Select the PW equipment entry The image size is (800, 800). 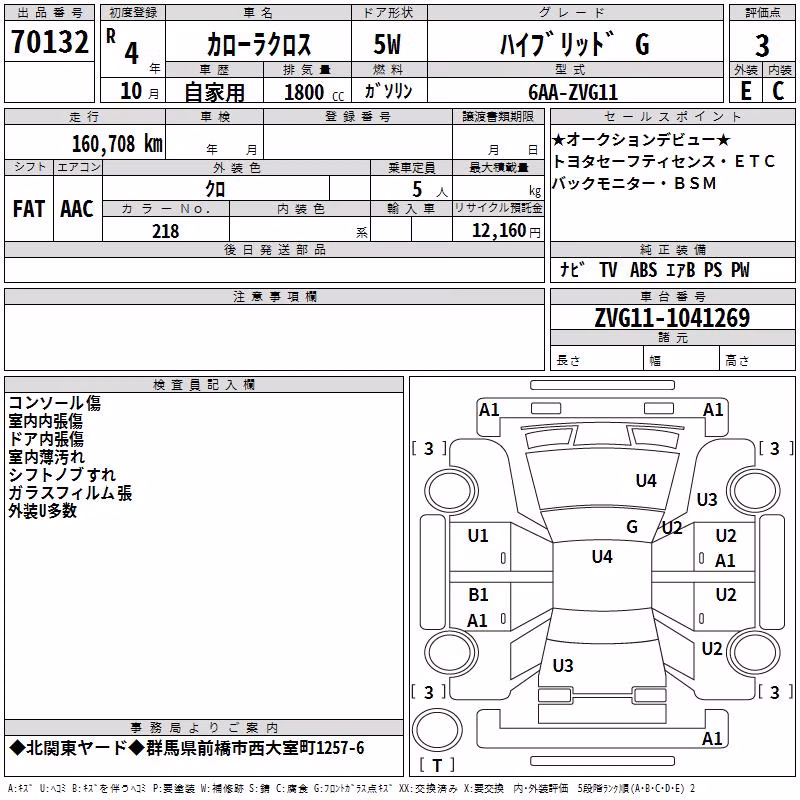click(740, 269)
